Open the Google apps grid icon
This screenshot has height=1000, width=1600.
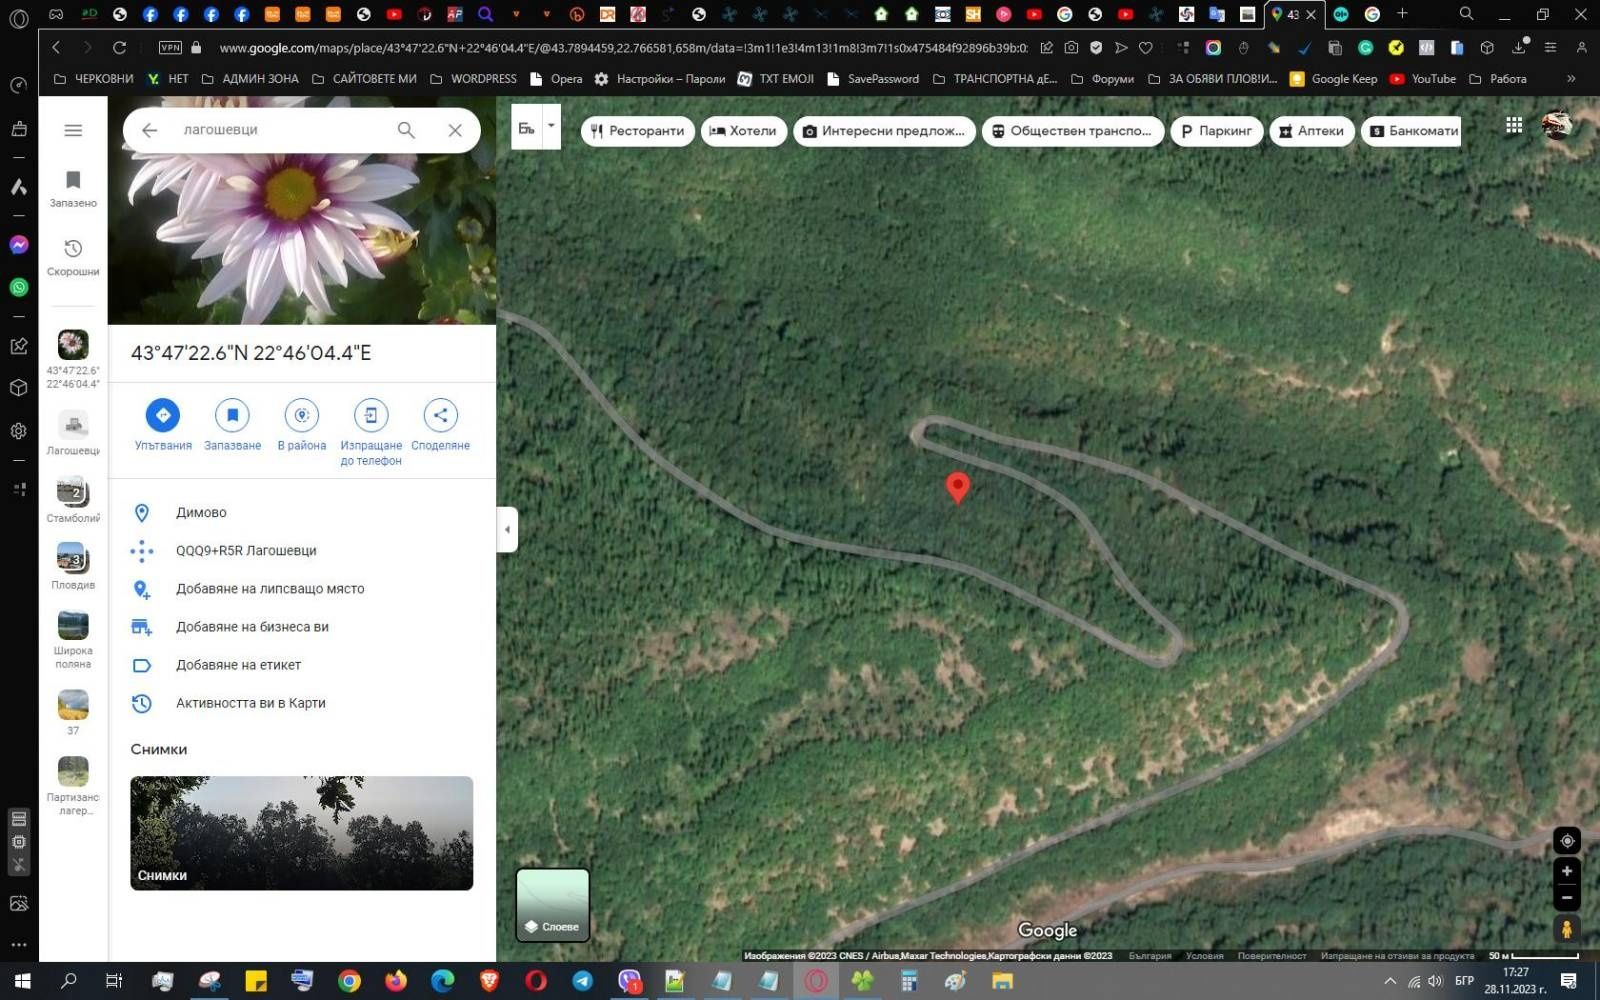pyautogui.click(x=1514, y=125)
